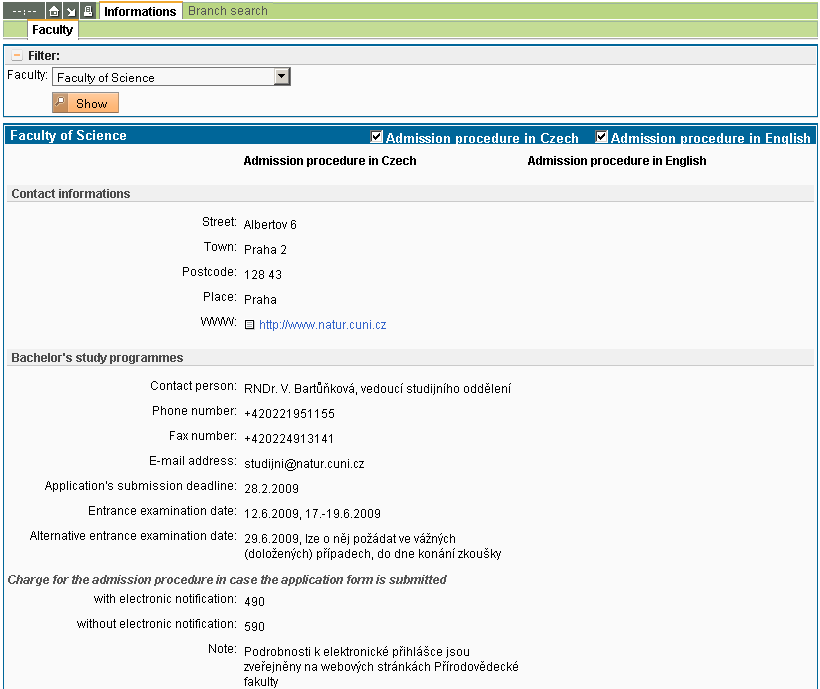
Task: Click the fax number +420224913141
Action: click(289, 439)
